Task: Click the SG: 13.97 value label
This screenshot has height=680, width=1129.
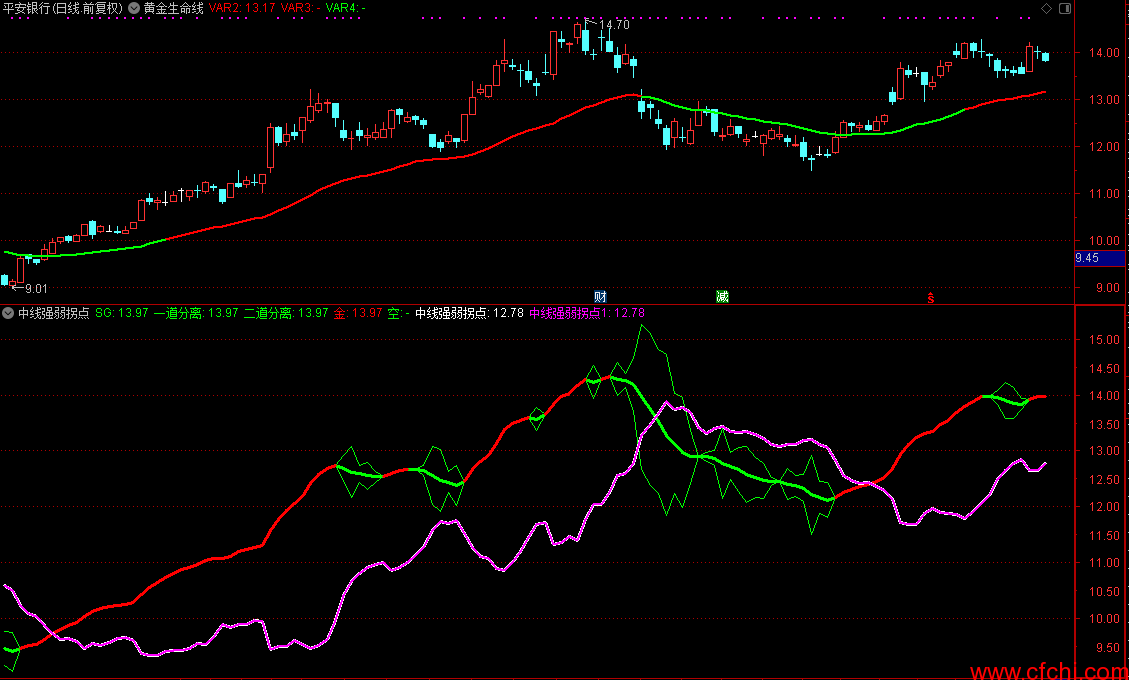Action: tap(122, 313)
